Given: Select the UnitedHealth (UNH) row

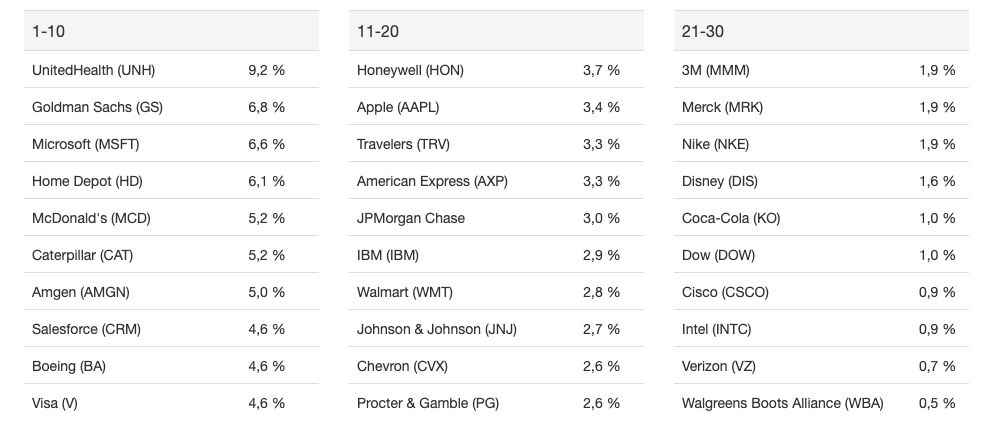Looking at the screenshot, I should pos(93,70).
